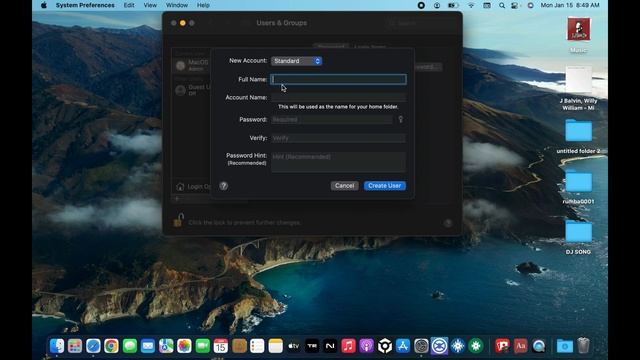Click the help question mark in dialog
Viewport: 640px width, 360px height.
(x=224, y=186)
